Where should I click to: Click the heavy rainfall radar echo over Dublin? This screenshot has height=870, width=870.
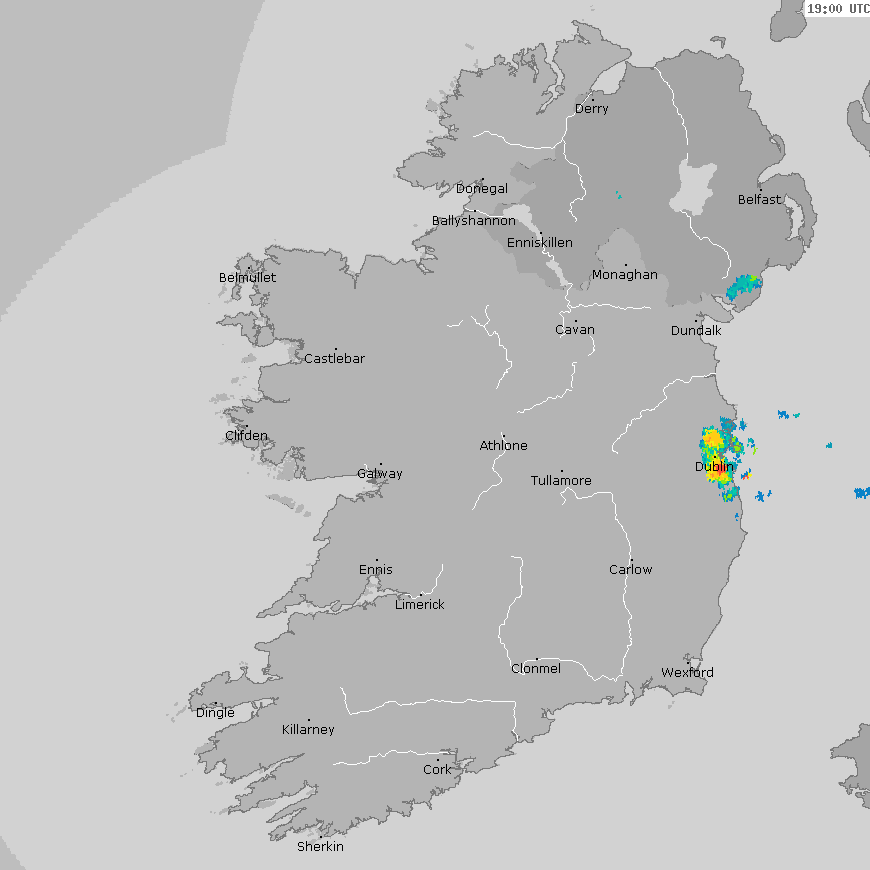click(x=720, y=458)
